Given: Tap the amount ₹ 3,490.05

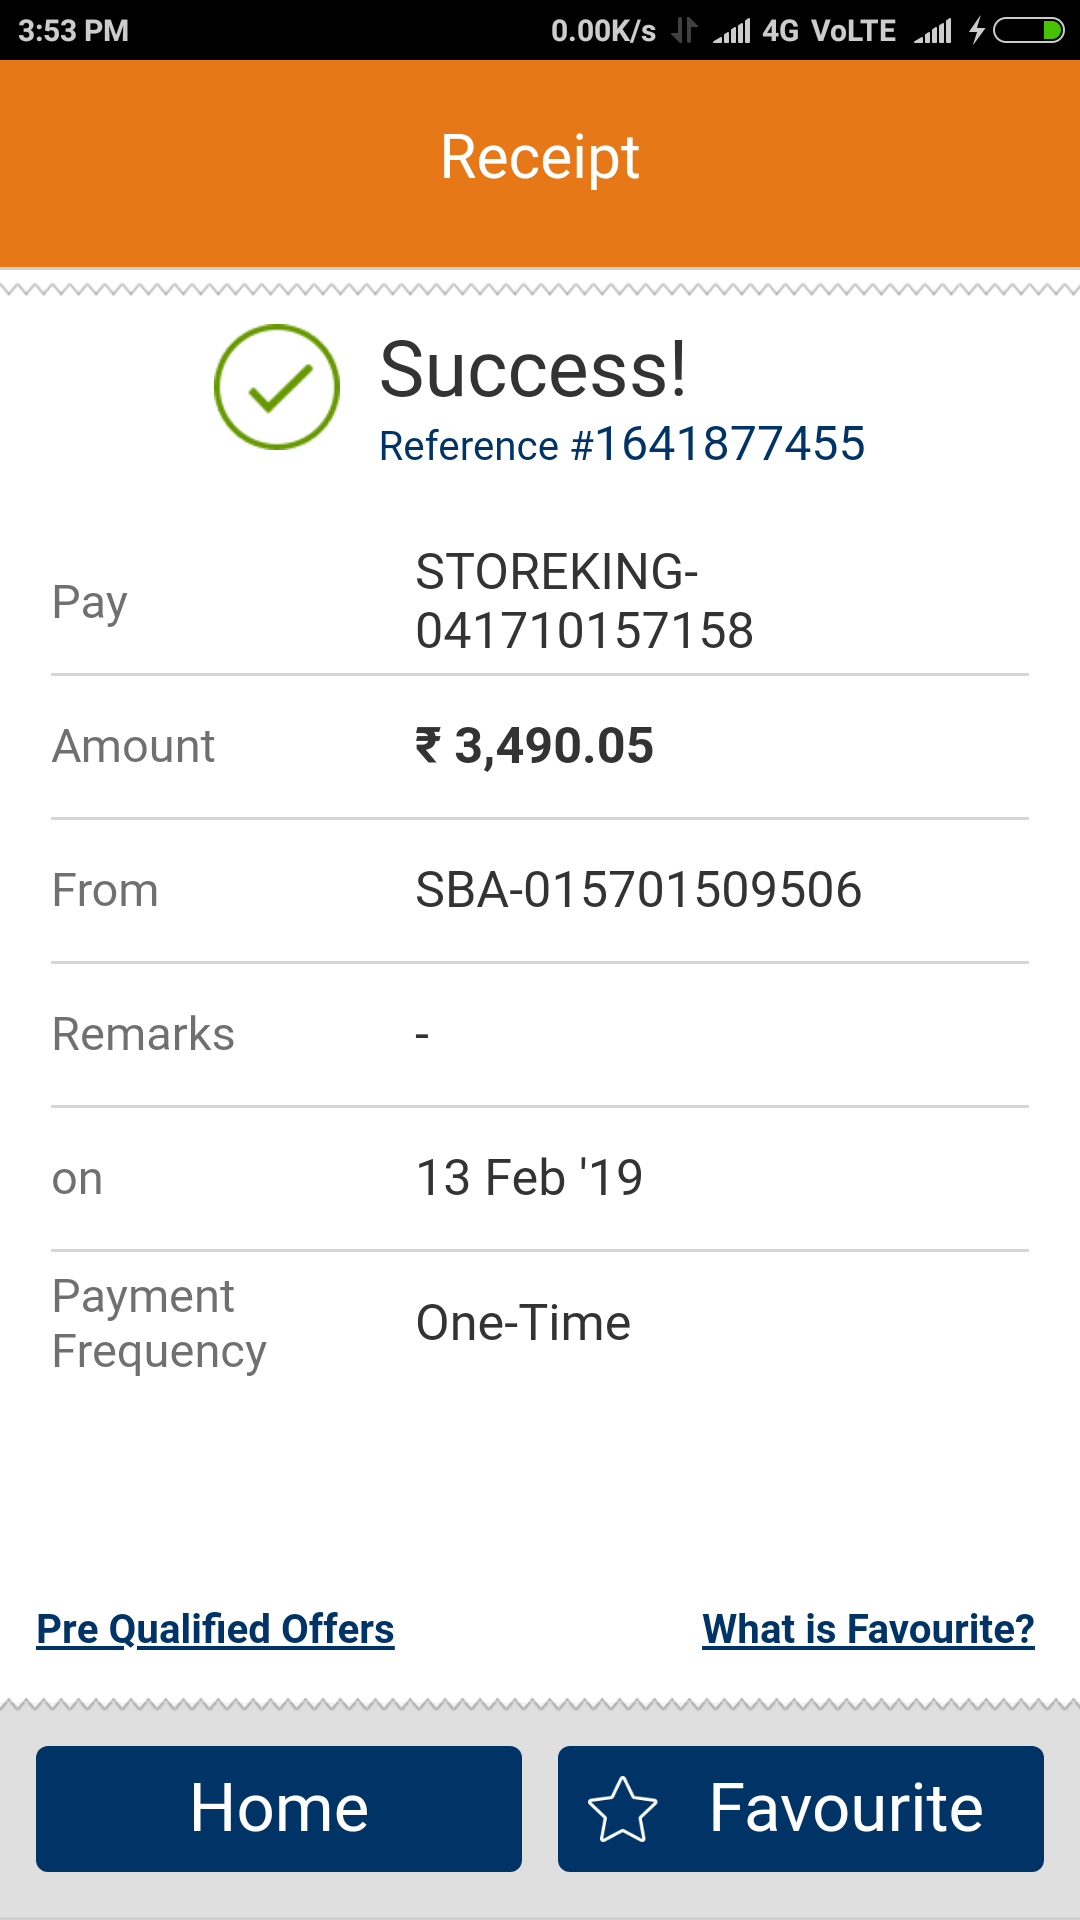Looking at the screenshot, I should [x=535, y=746].
